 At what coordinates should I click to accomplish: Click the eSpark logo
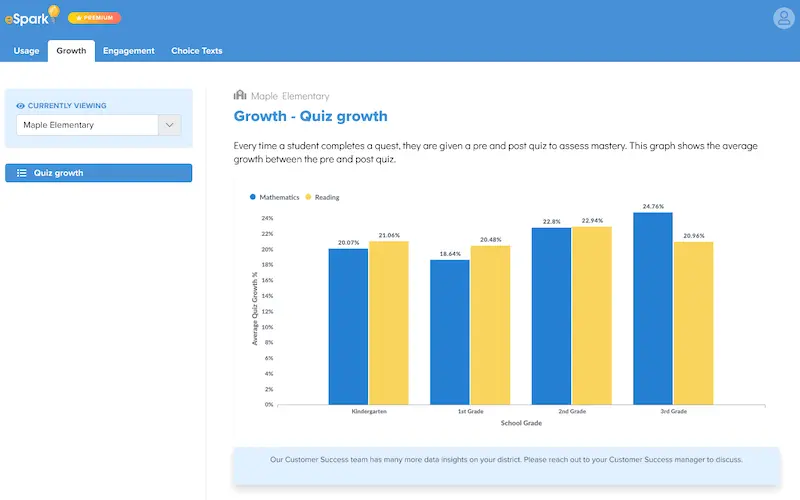[32, 16]
